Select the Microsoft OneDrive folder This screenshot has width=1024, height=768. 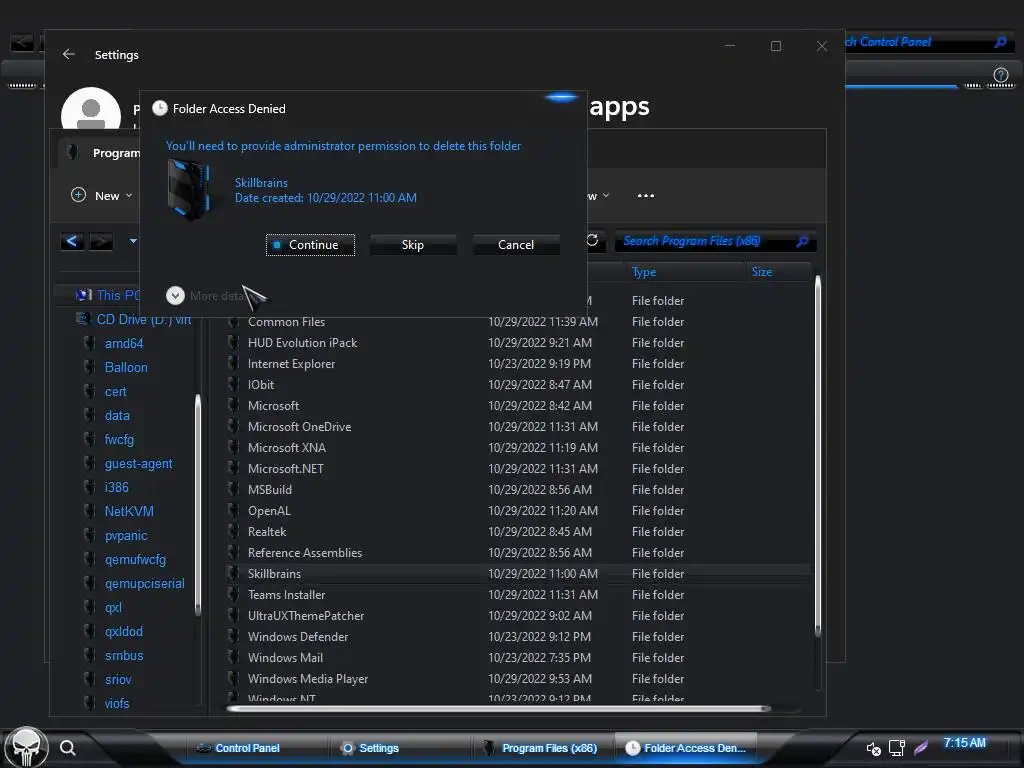519,426
